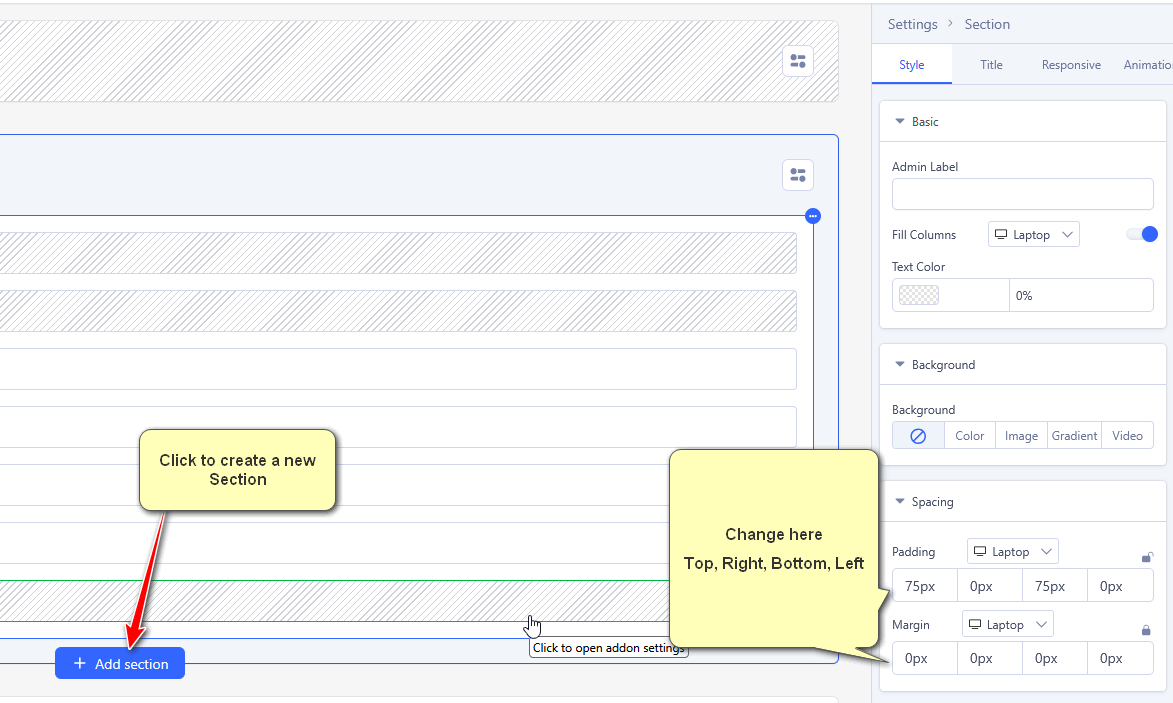Switch to the Title tab
Screen dimensions: 1173x703
click(991, 65)
